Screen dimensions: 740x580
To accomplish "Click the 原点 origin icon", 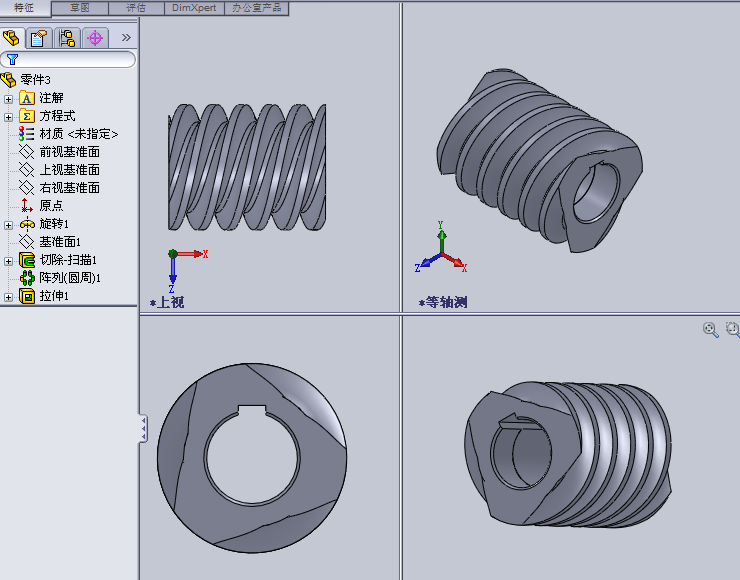I will click(26, 206).
